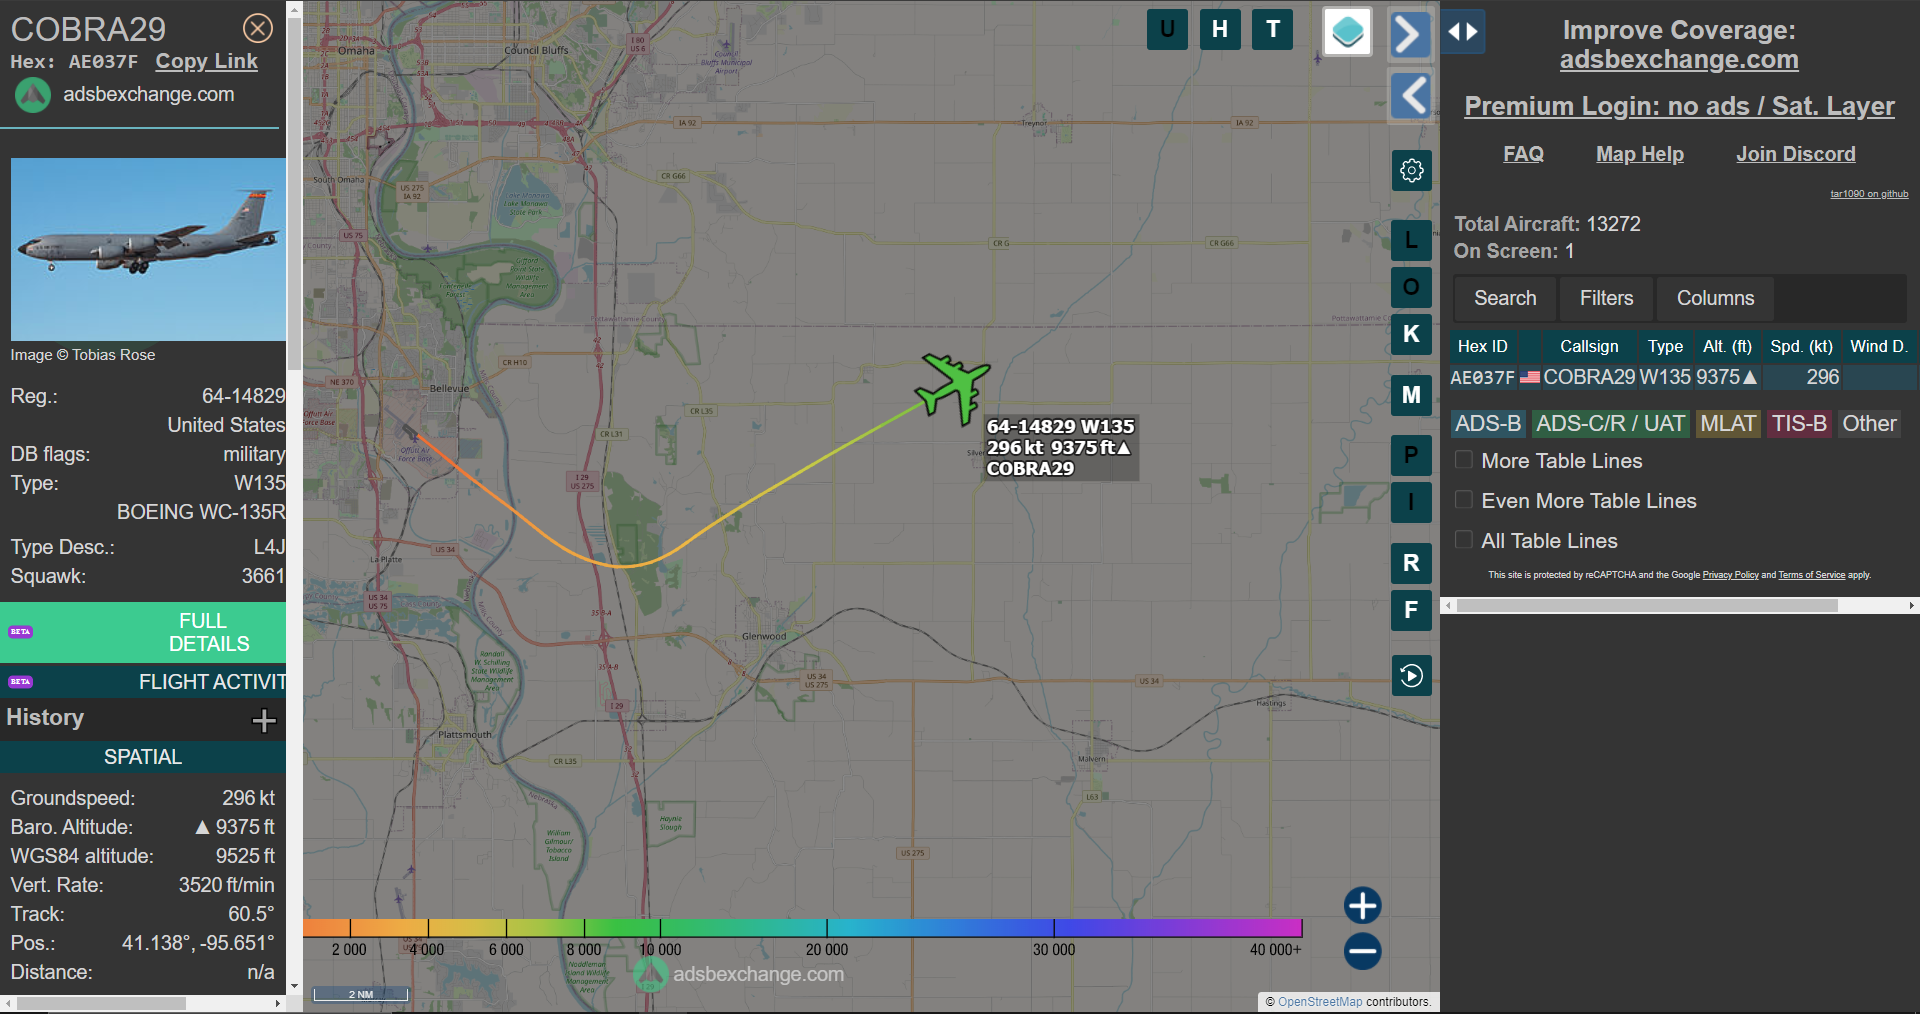1920x1014 pixels.
Task: Click the F map button
Action: (1411, 610)
